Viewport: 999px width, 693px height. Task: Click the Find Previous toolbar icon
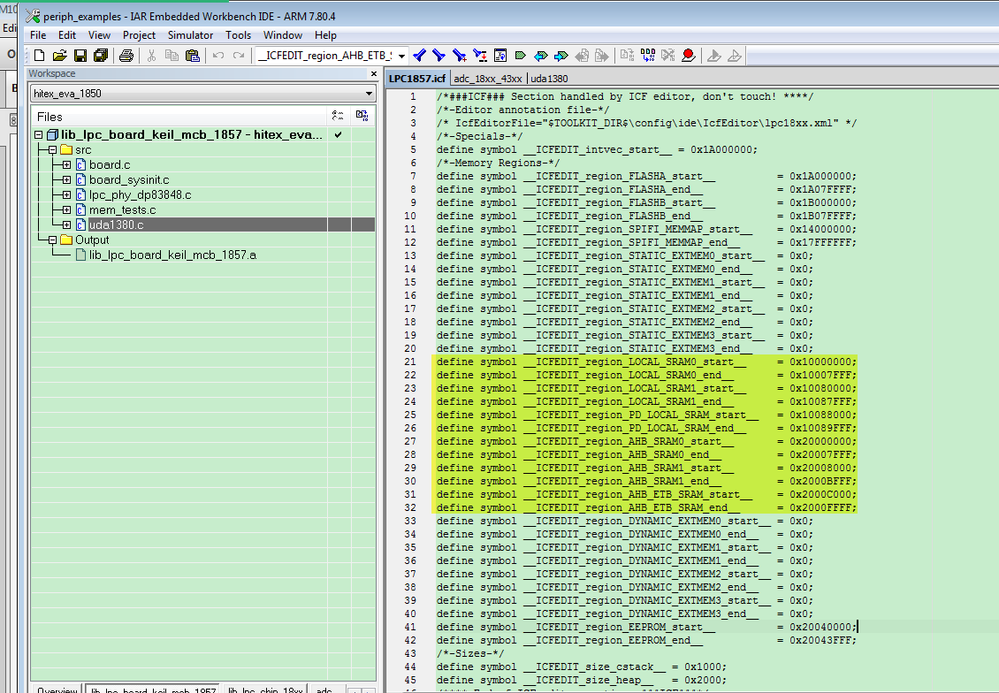[x=419, y=56]
